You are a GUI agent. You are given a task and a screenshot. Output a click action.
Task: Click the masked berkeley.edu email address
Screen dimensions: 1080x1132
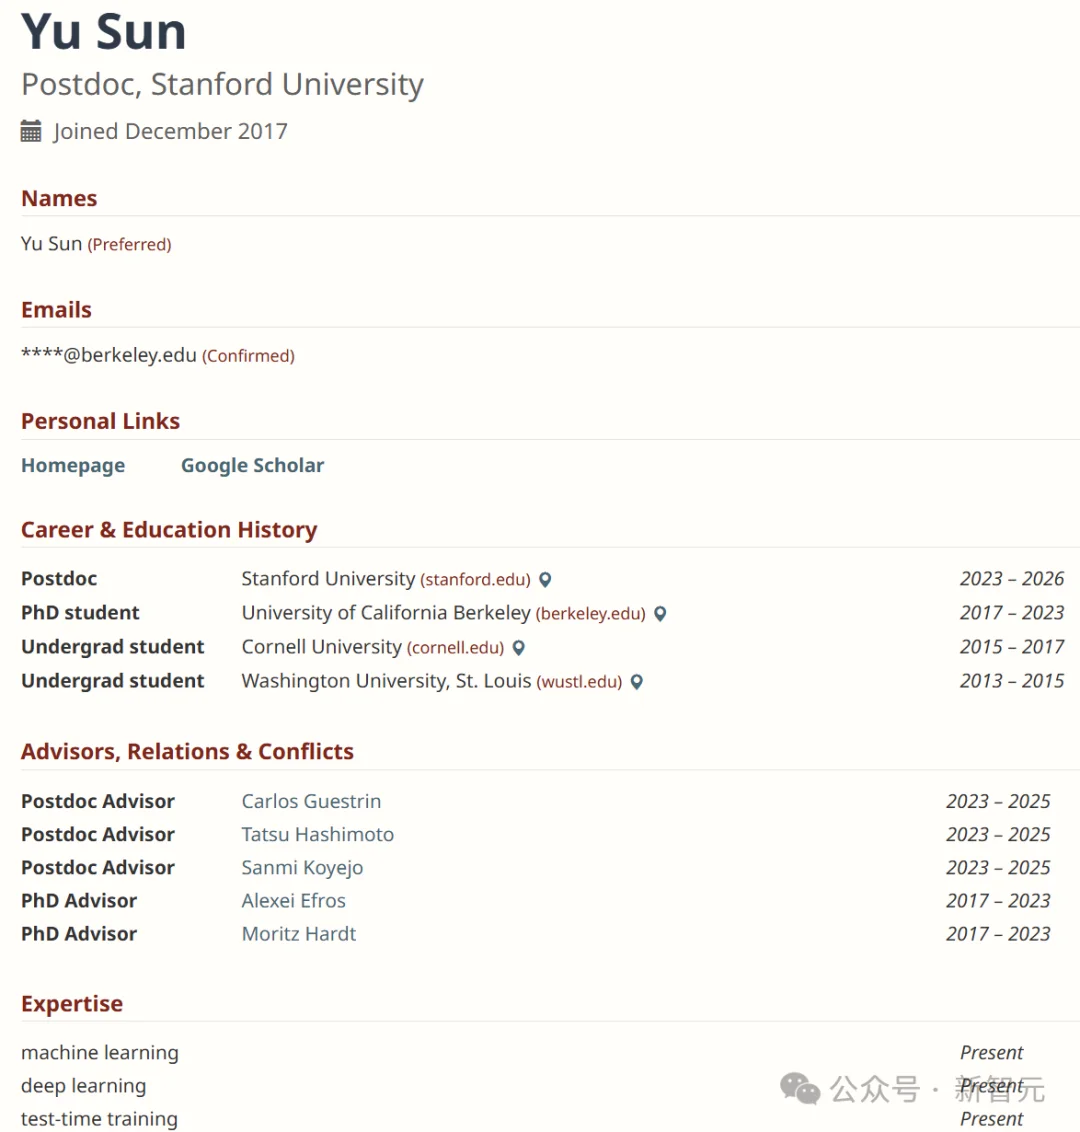tap(109, 355)
